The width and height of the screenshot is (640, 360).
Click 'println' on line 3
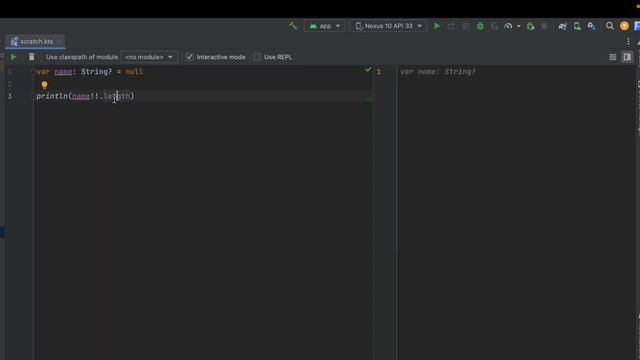point(52,96)
